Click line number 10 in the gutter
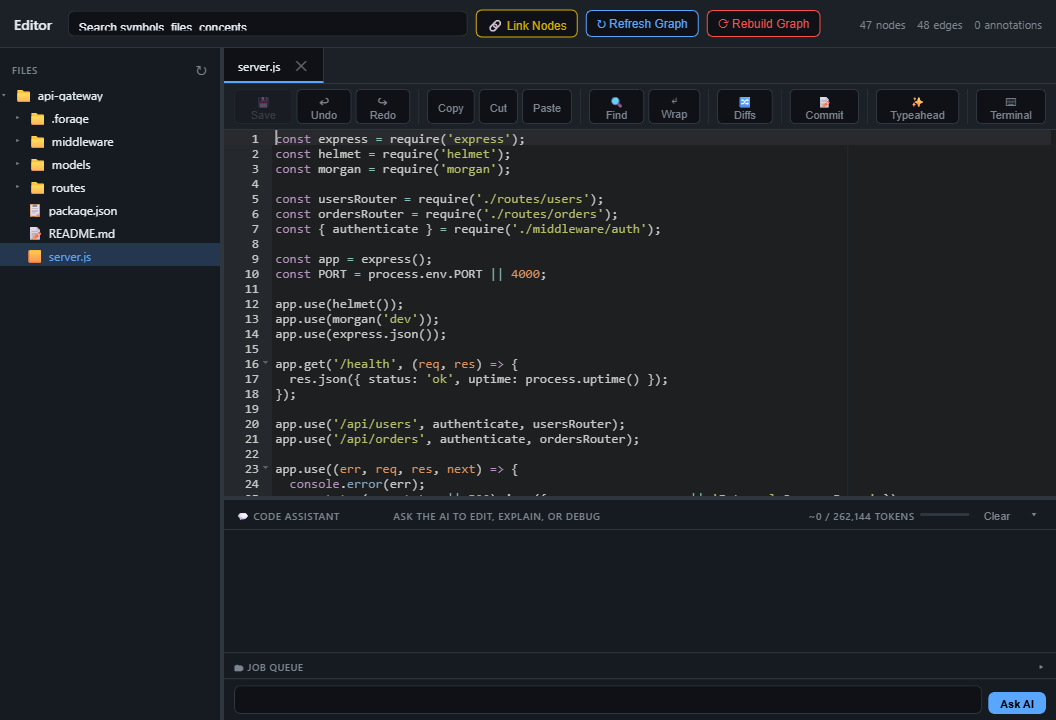1056x720 pixels. pos(251,274)
